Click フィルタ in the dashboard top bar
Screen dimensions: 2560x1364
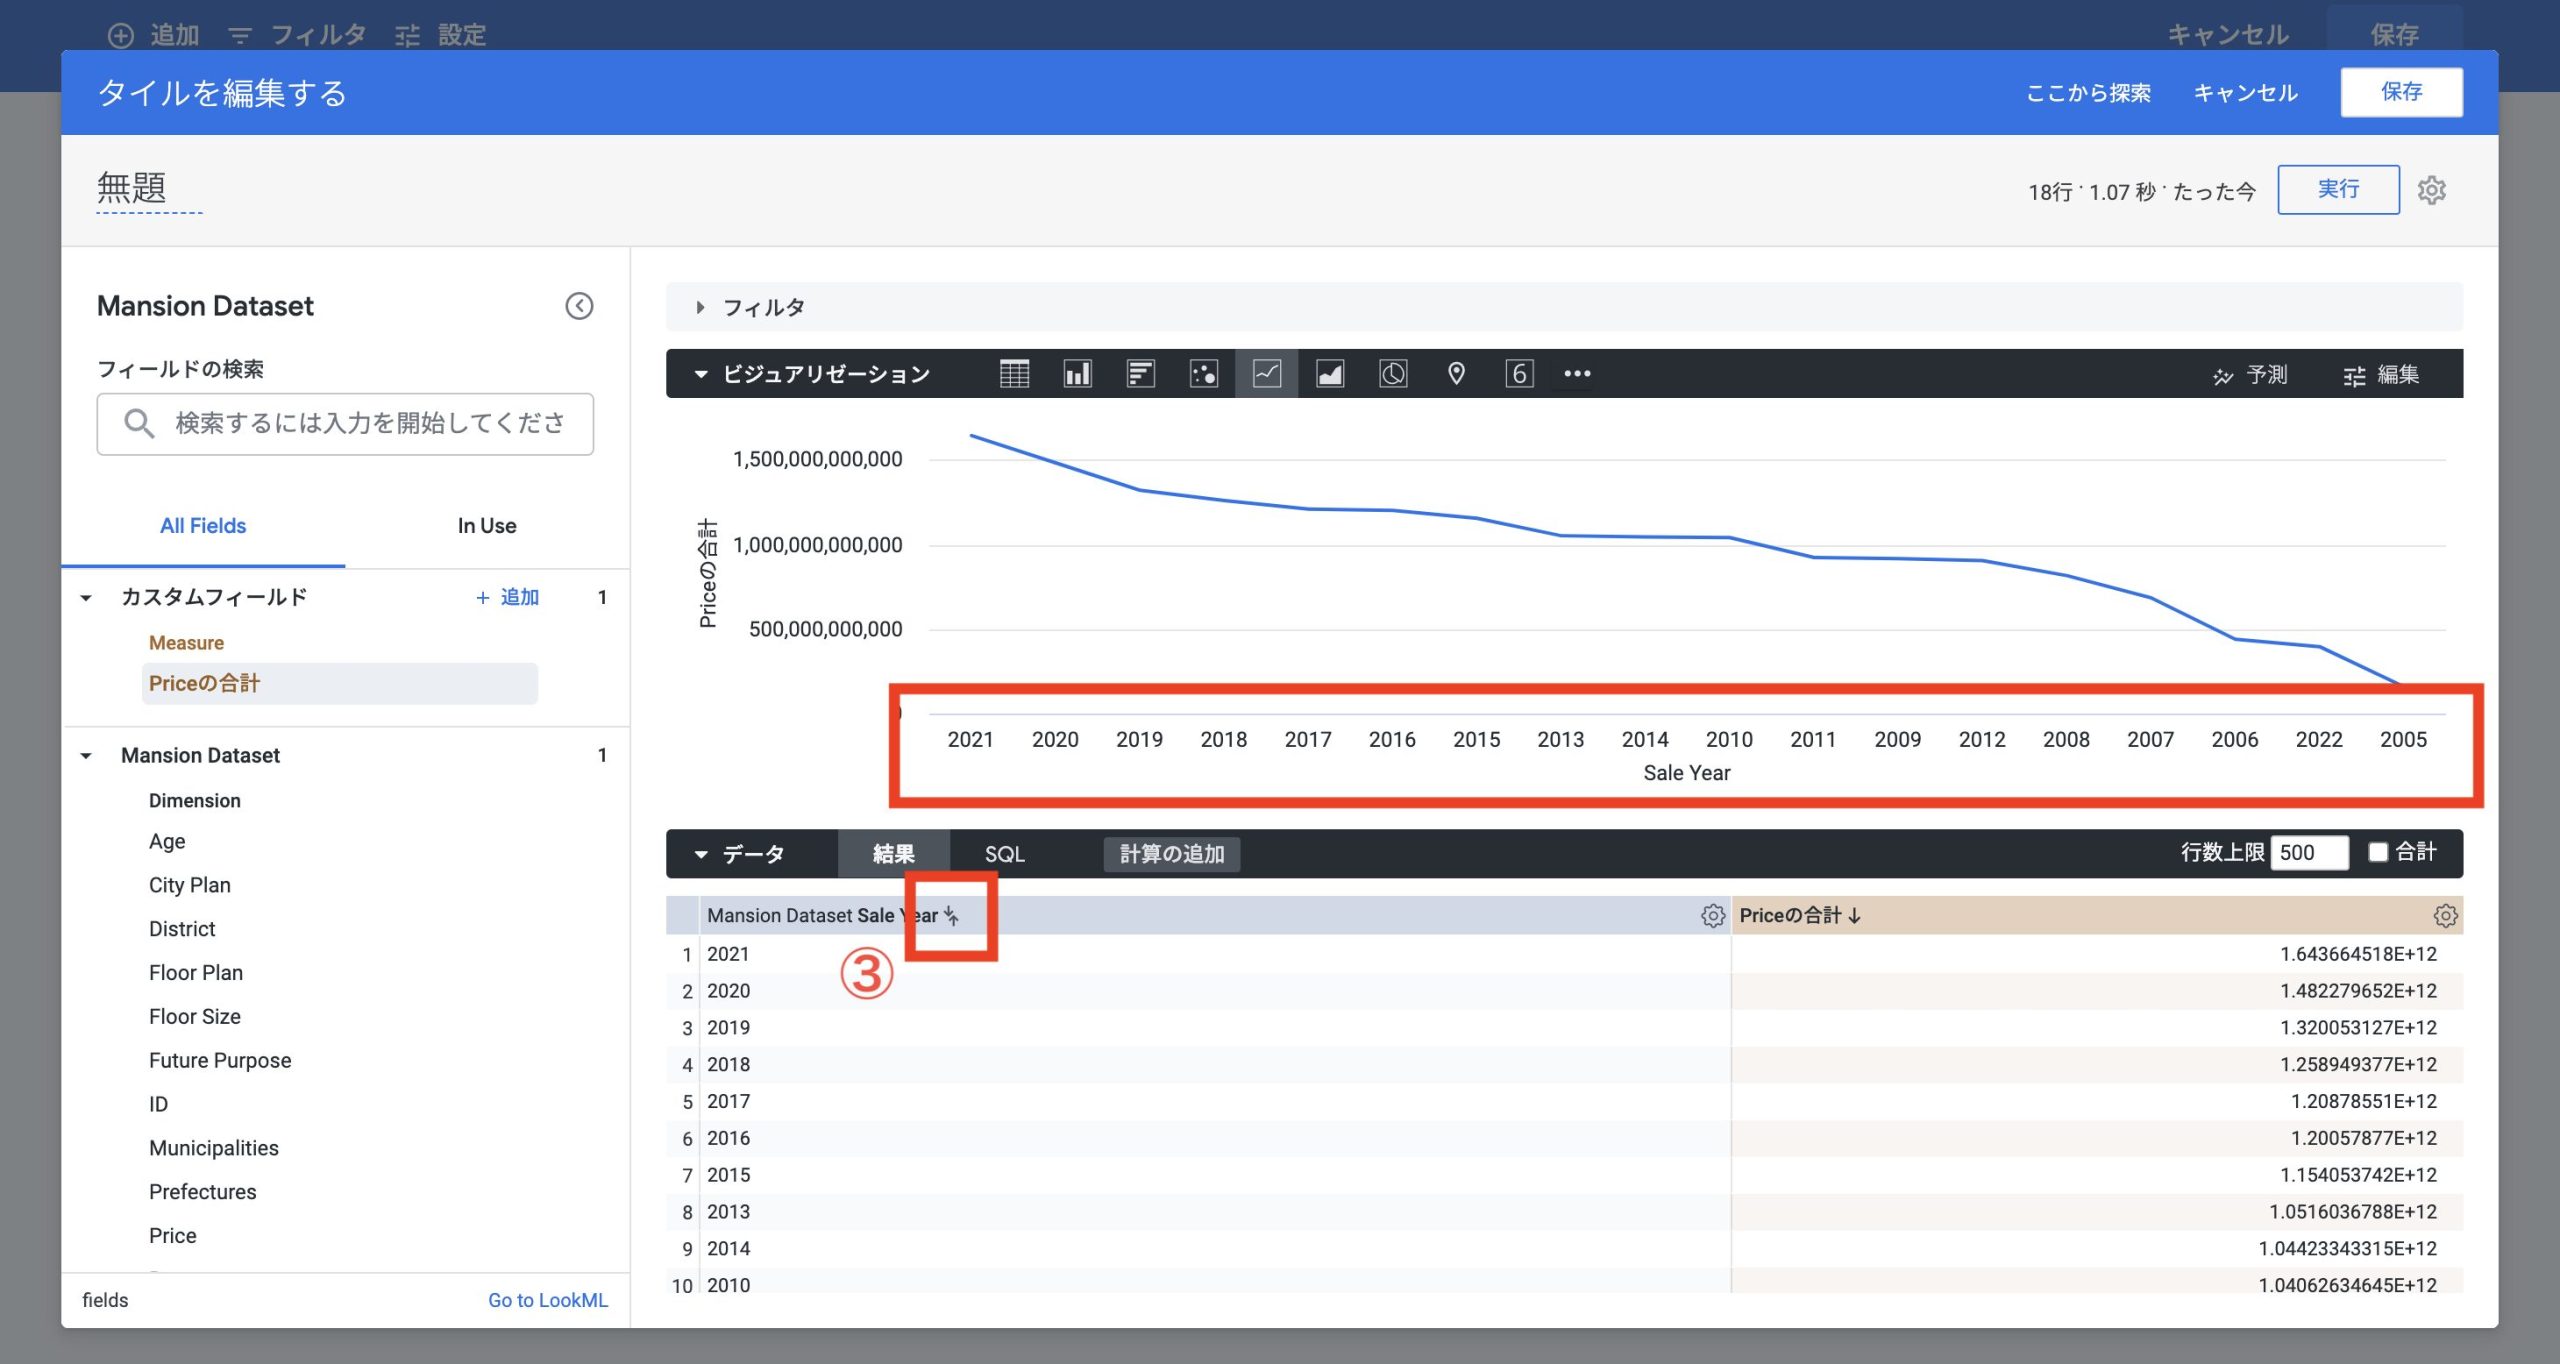click(x=297, y=35)
